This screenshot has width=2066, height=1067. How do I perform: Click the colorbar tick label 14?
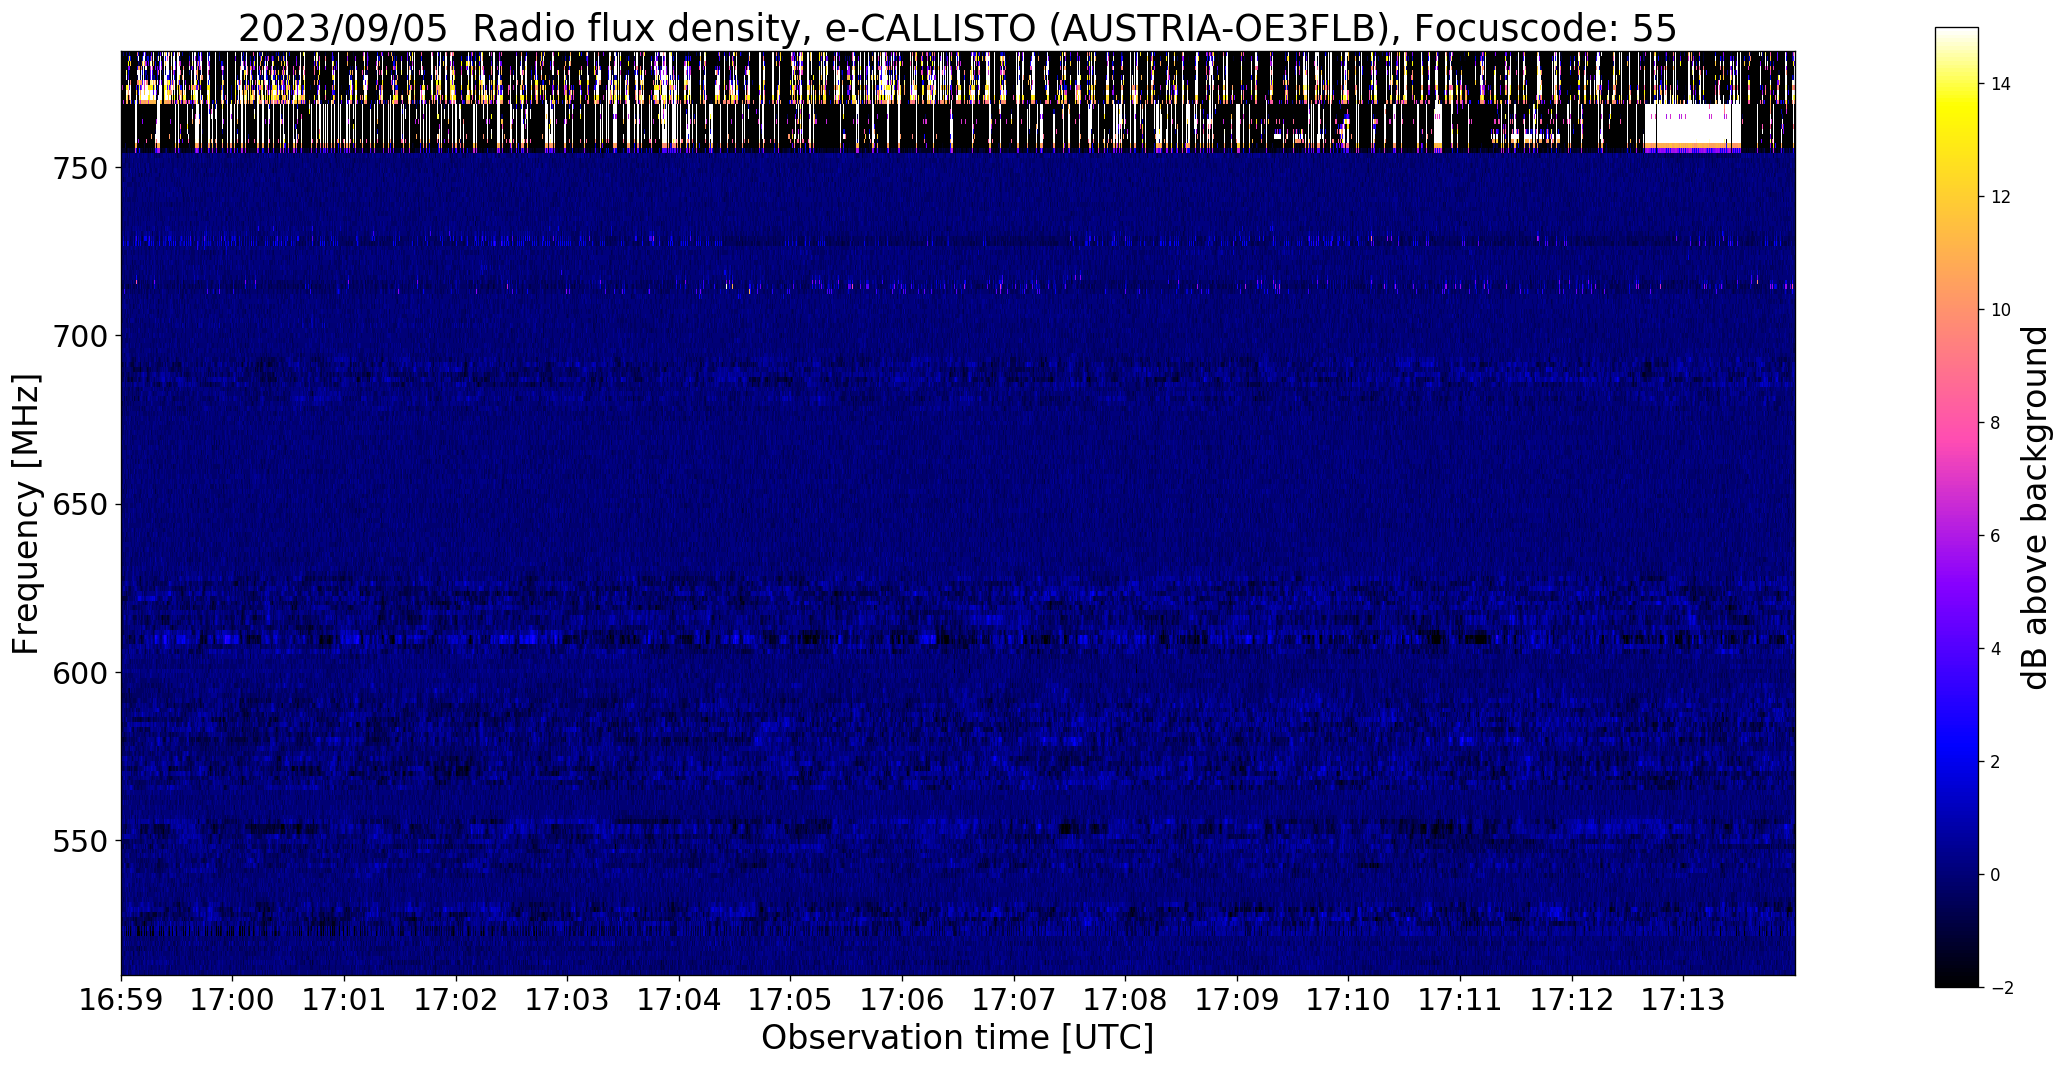(2001, 84)
